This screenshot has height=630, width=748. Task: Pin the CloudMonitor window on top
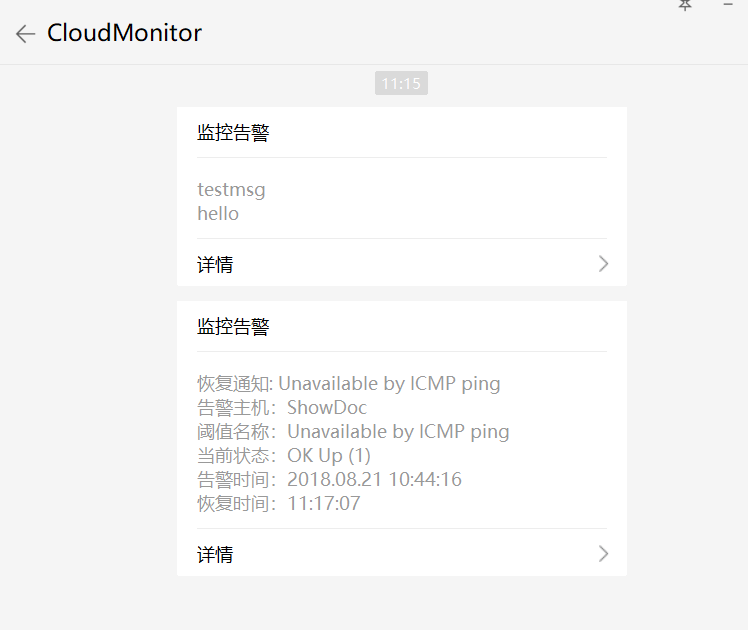click(685, 5)
